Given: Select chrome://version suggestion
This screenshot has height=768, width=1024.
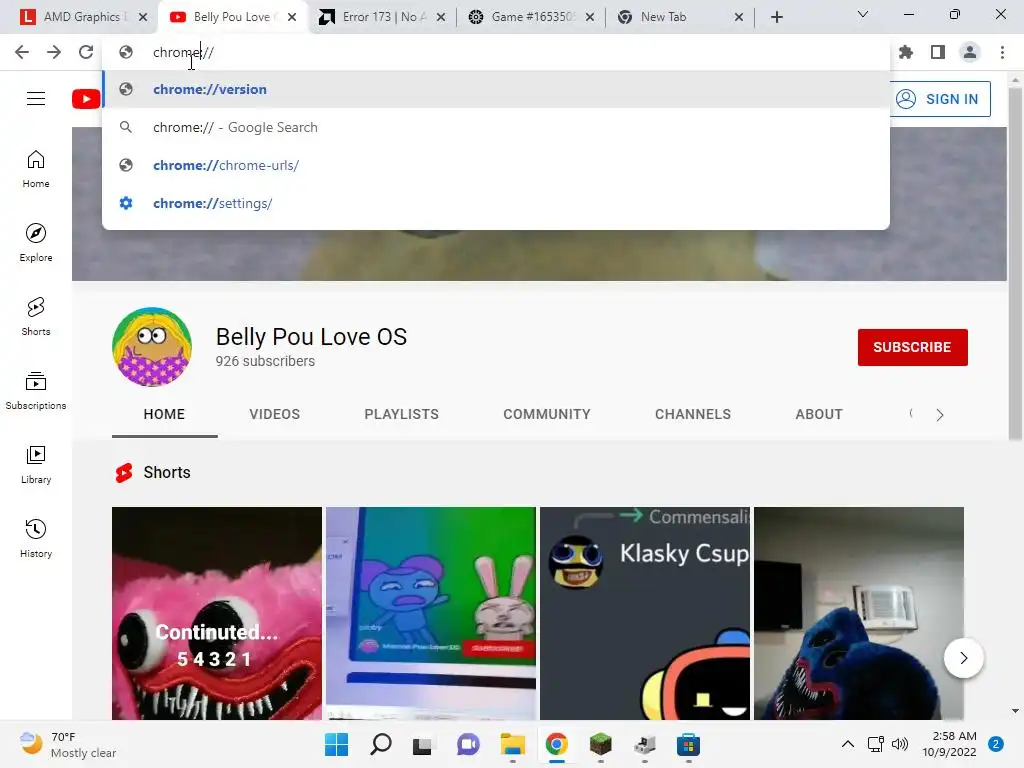Looking at the screenshot, I should tap(496, 89).
